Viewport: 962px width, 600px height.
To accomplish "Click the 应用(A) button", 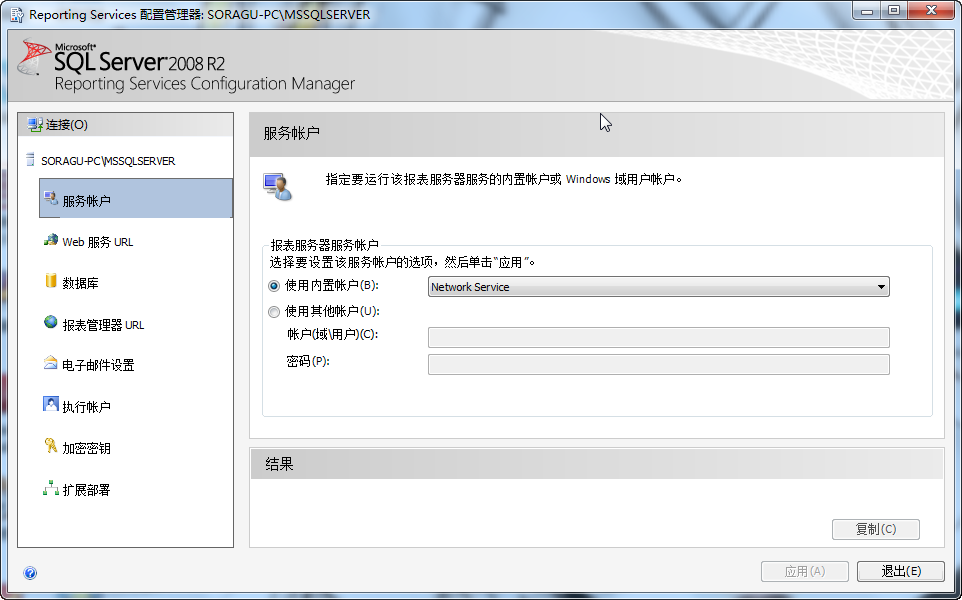I will pos(804,571).
